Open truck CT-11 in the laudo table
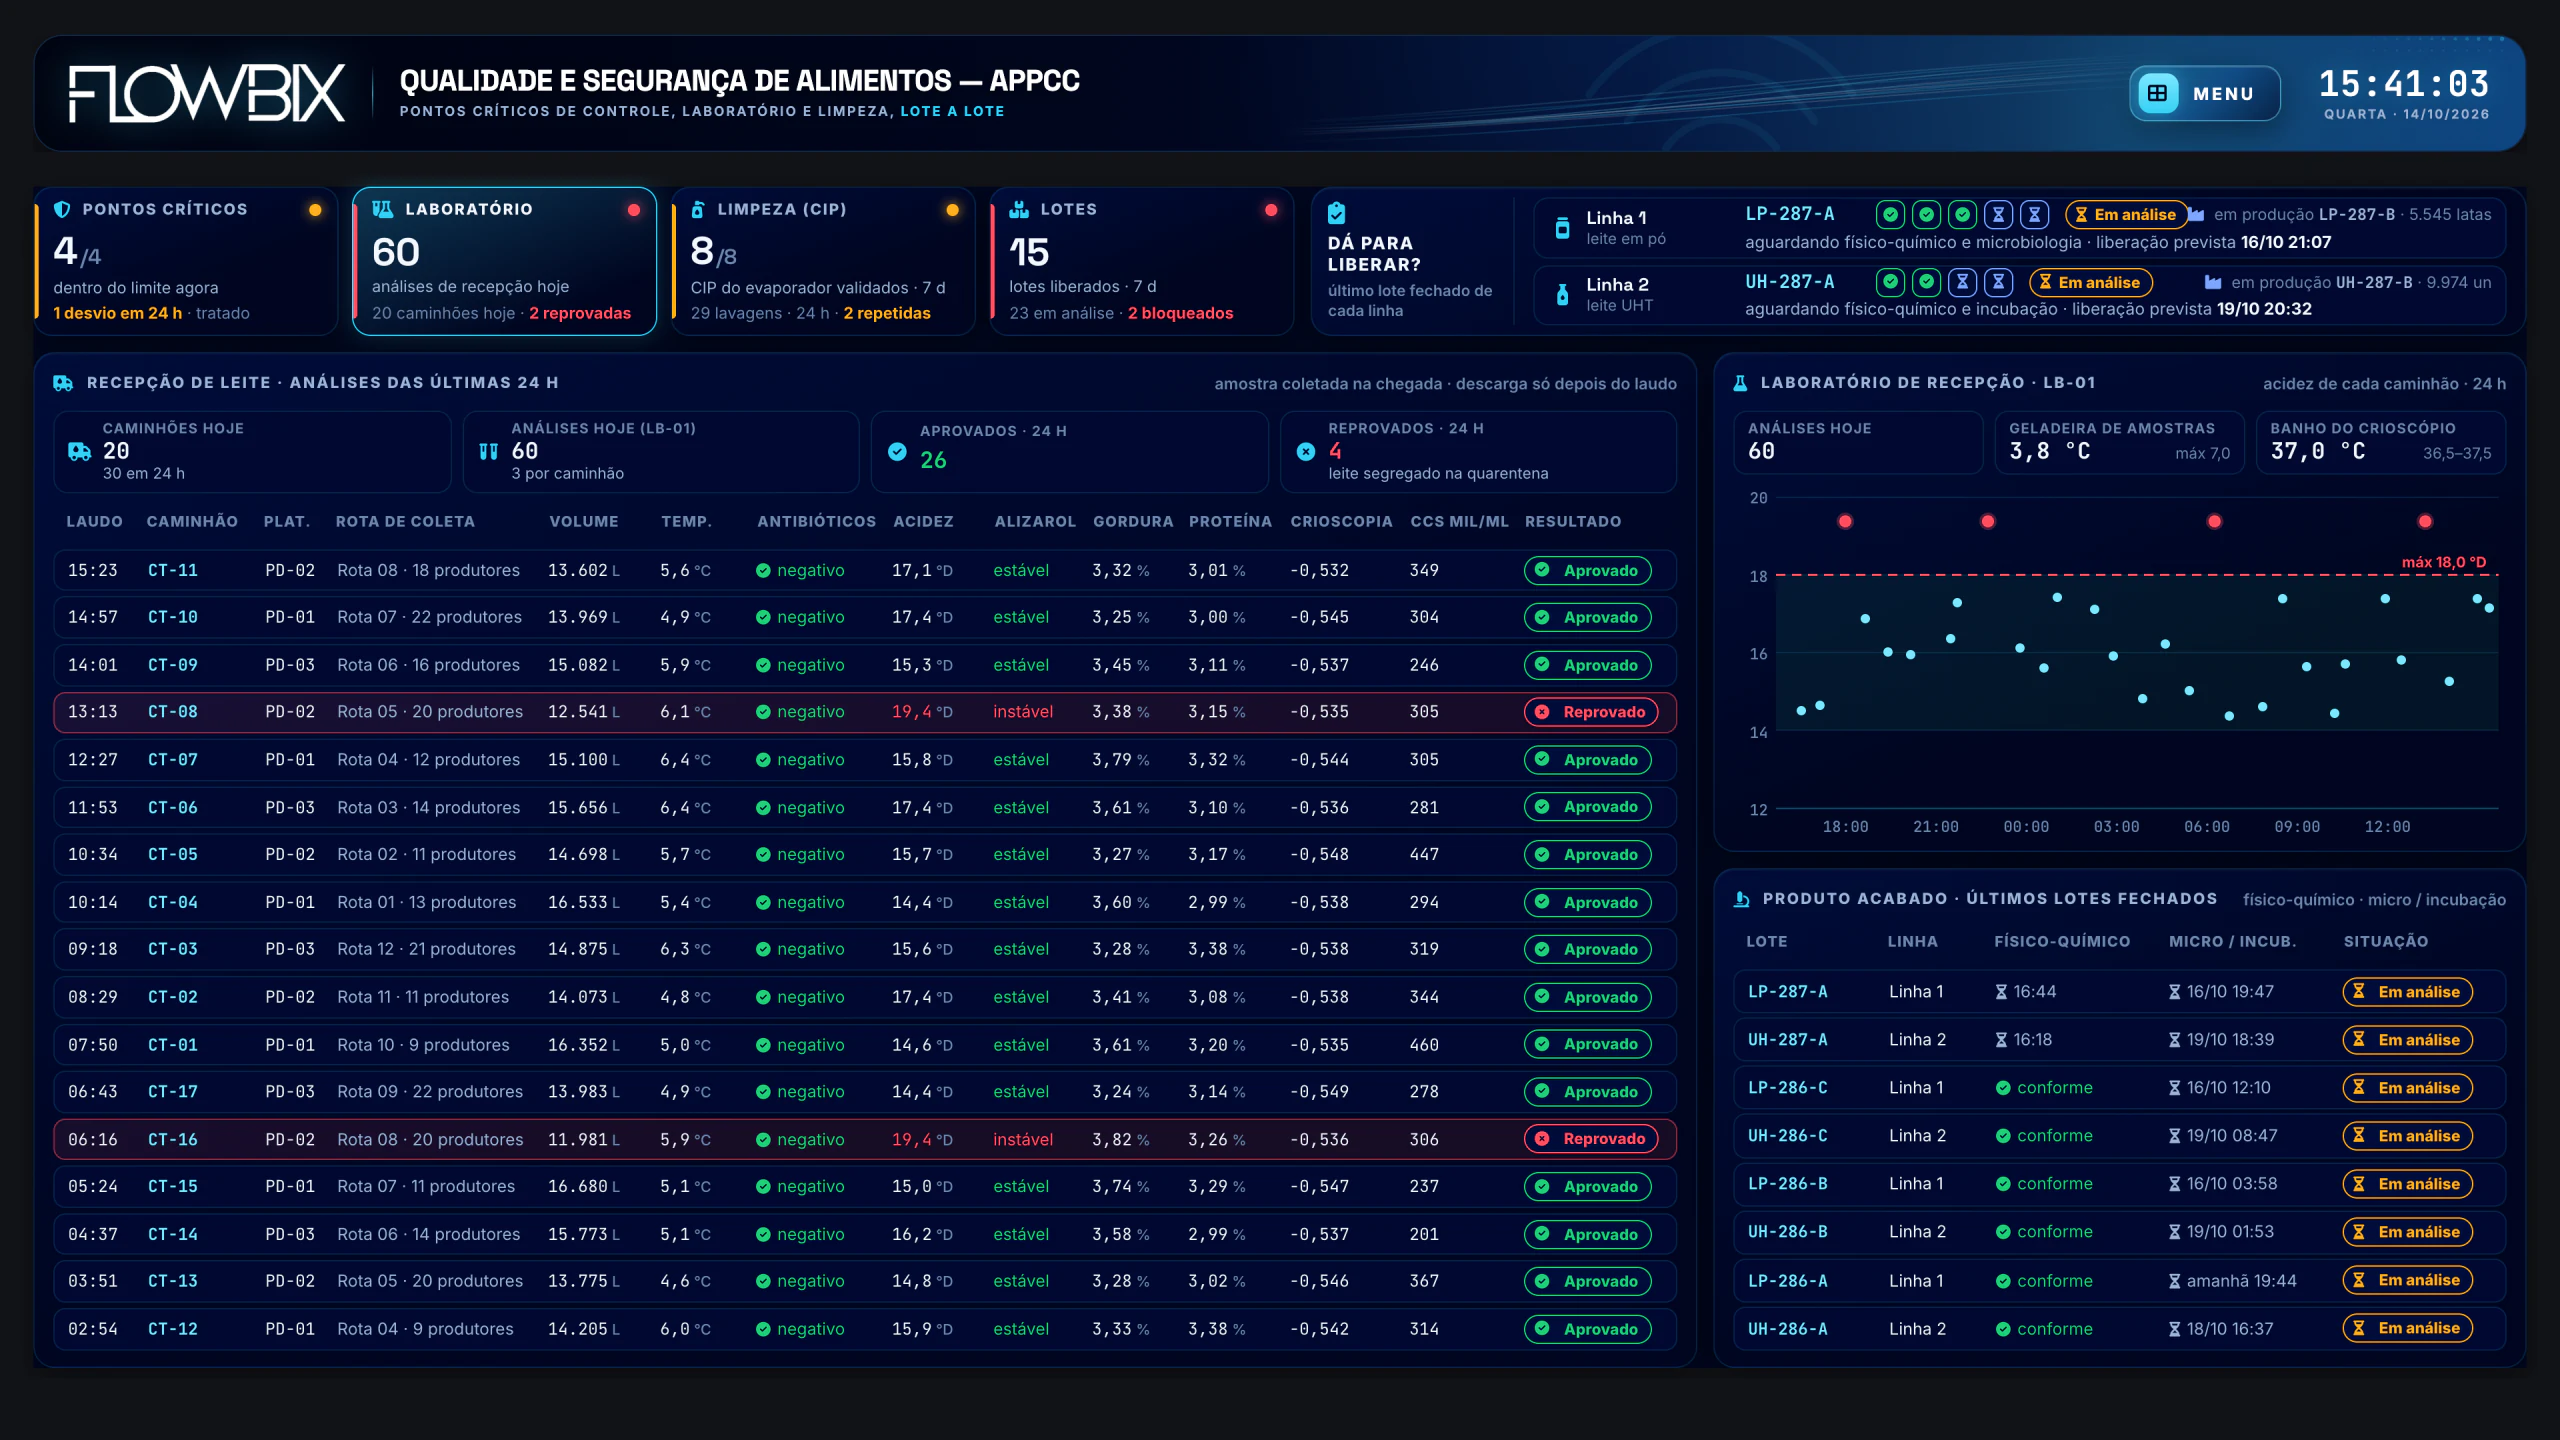 point(173,570)
